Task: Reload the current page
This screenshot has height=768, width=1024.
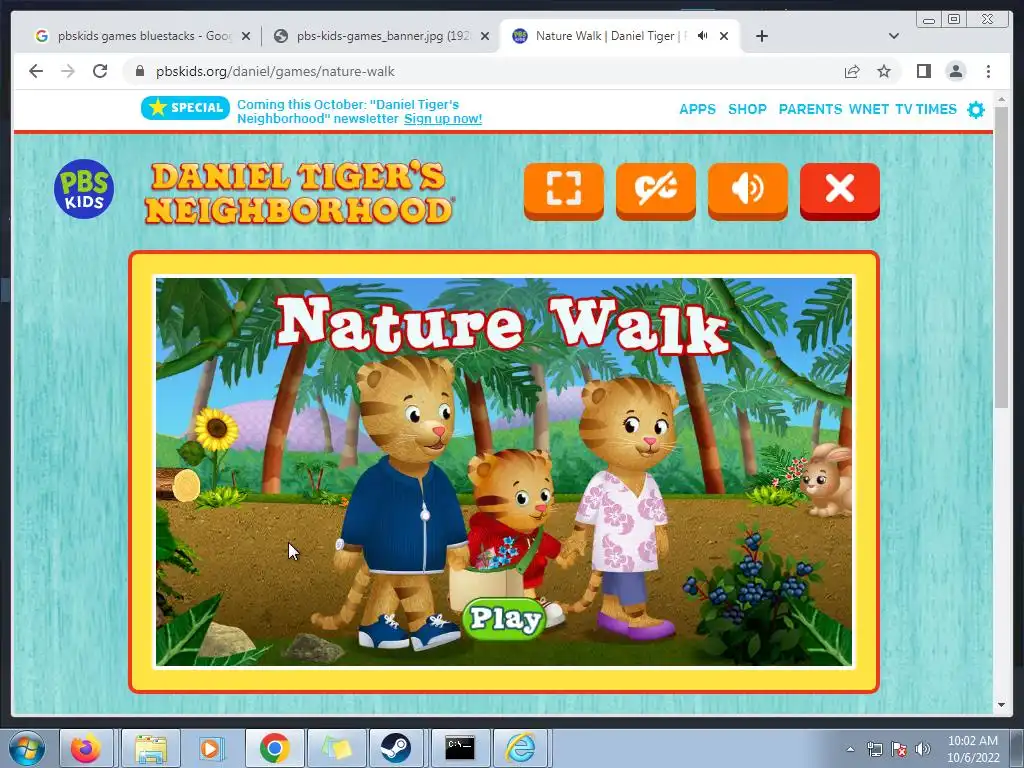Action: click(x=100, y=71)
